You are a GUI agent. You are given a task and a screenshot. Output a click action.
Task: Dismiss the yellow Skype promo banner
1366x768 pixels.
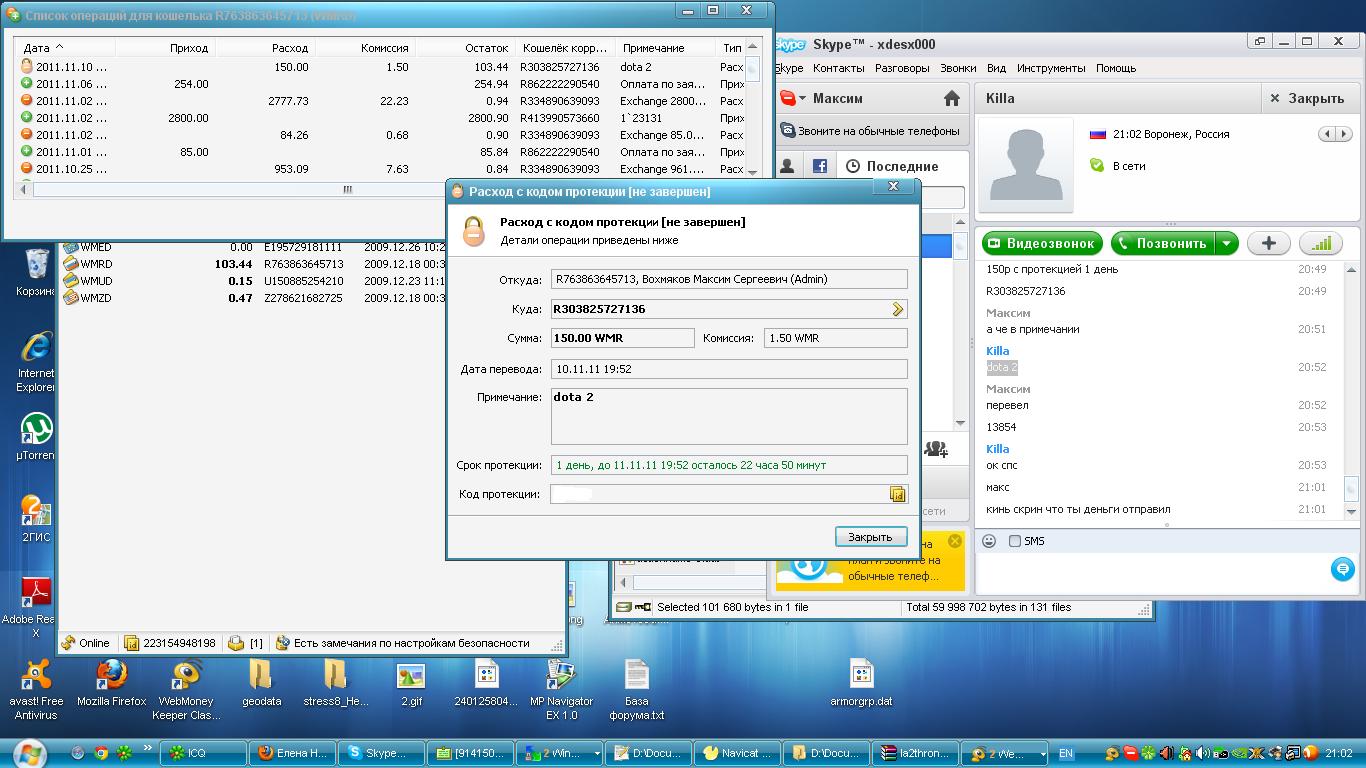[955, 541]
